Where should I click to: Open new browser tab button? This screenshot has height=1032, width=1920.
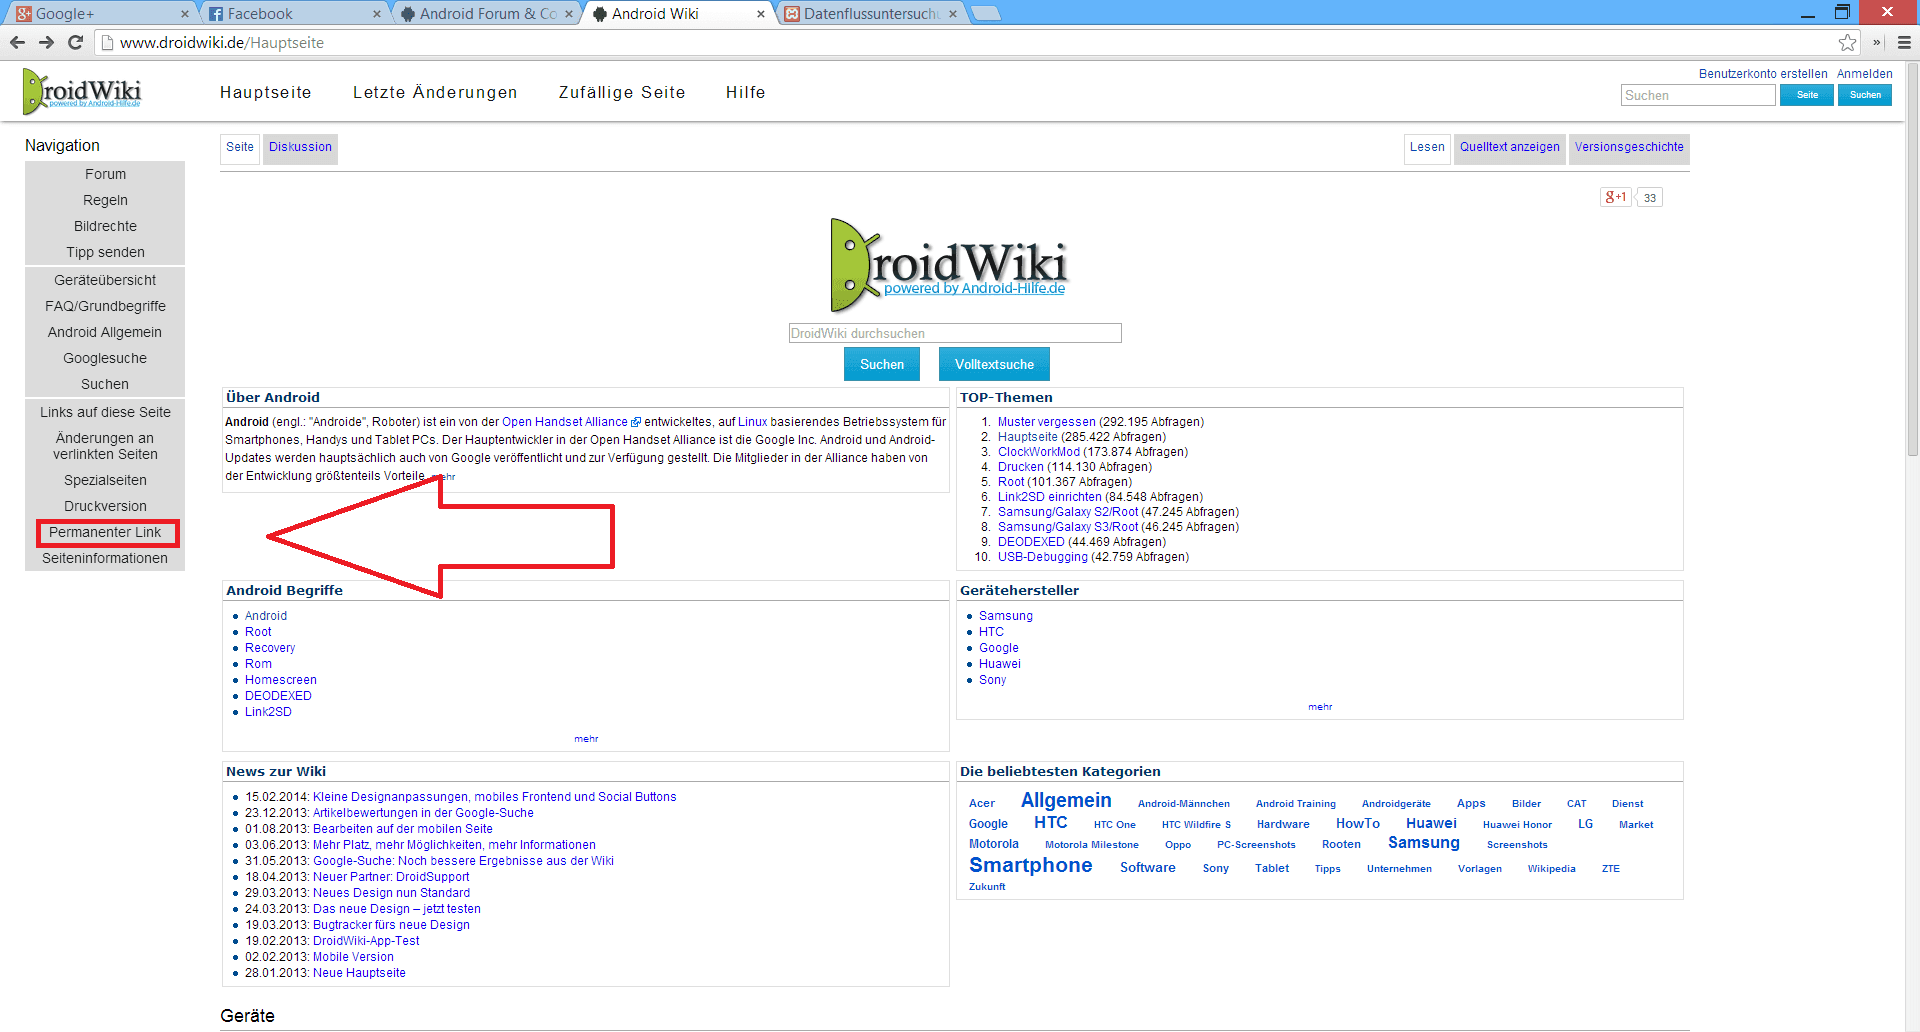click(986, 13)
